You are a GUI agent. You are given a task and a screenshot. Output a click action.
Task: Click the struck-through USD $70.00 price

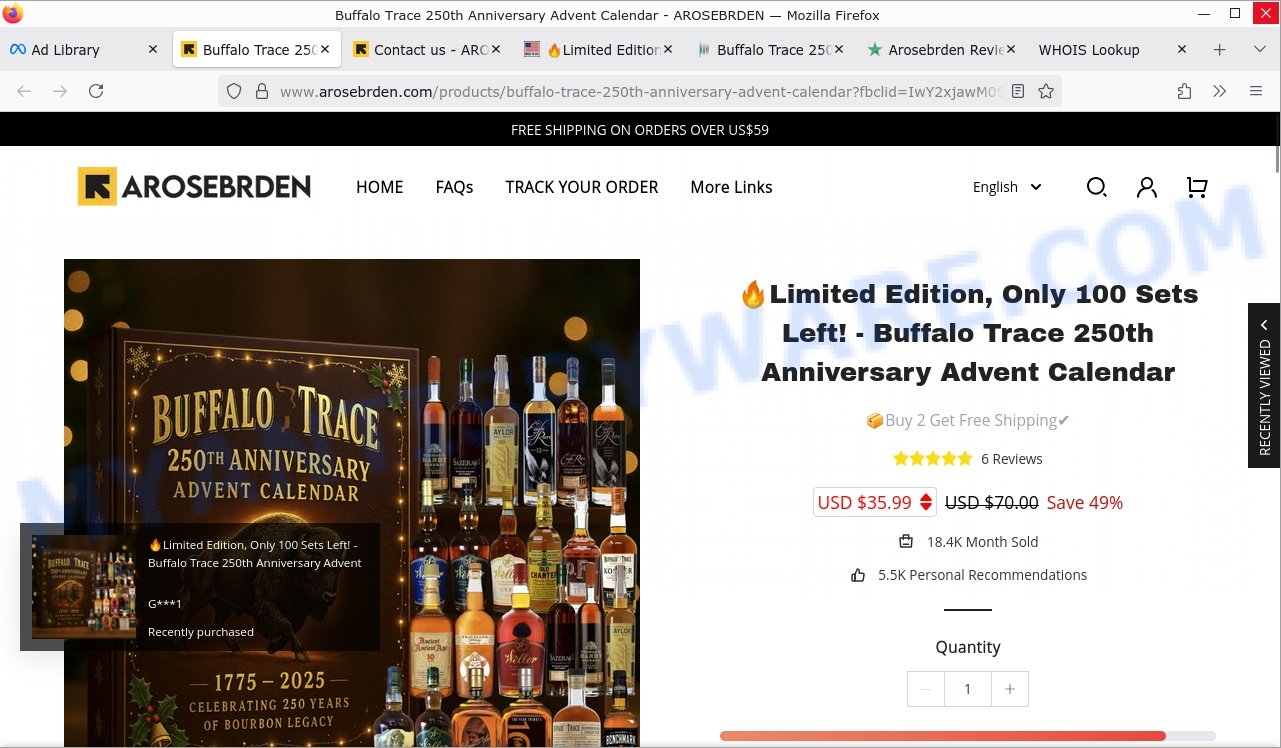(x=991, y=502)
